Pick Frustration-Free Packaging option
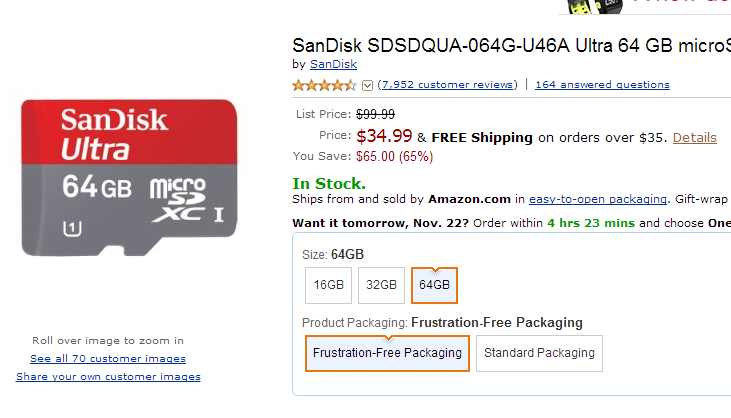Image resolution: width=731 pixels, height=418 pixels. coord(387,353)
